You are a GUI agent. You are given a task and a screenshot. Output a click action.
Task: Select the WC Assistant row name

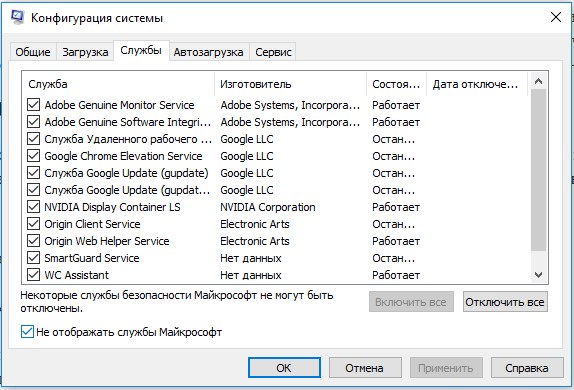click(x=77, y=275)
